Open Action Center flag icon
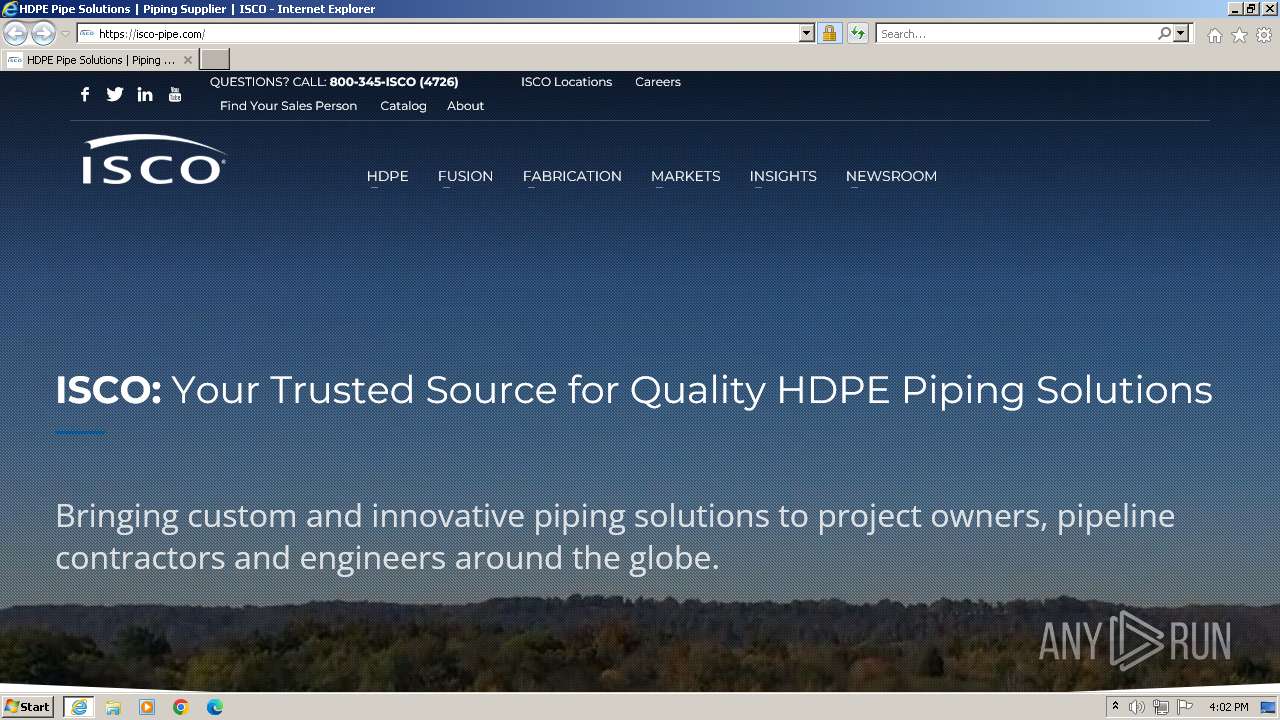The image size is (1280, 720). (x=1185, y=707)
